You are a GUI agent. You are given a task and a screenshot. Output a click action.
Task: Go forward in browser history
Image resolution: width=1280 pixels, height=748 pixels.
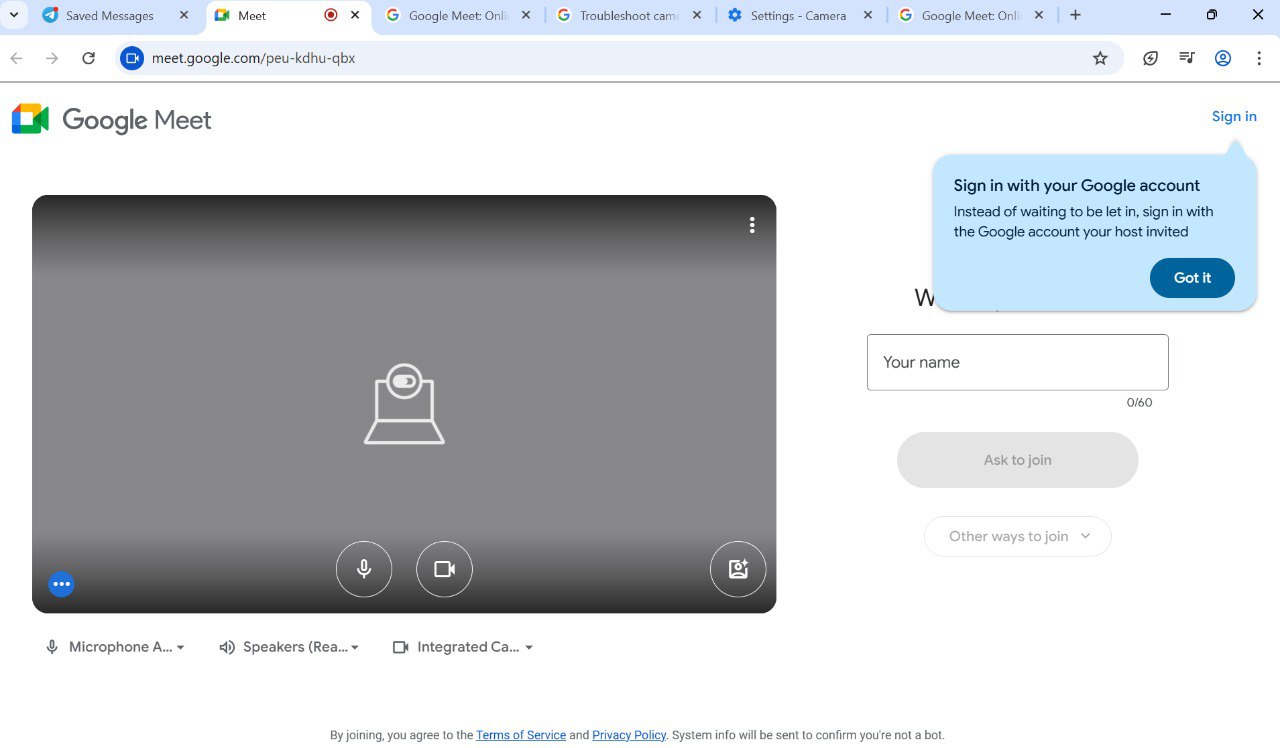(x=52, y=58)
